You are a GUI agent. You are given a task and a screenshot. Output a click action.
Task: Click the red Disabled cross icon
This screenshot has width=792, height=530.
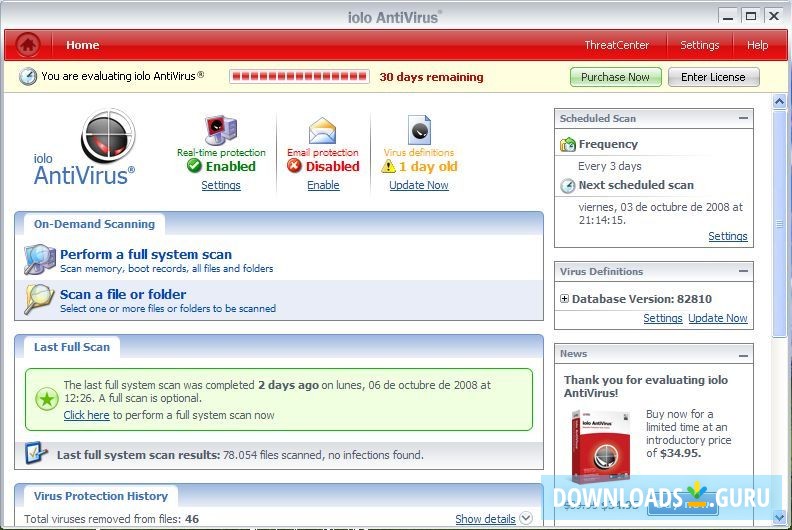[x=294, y=166]
